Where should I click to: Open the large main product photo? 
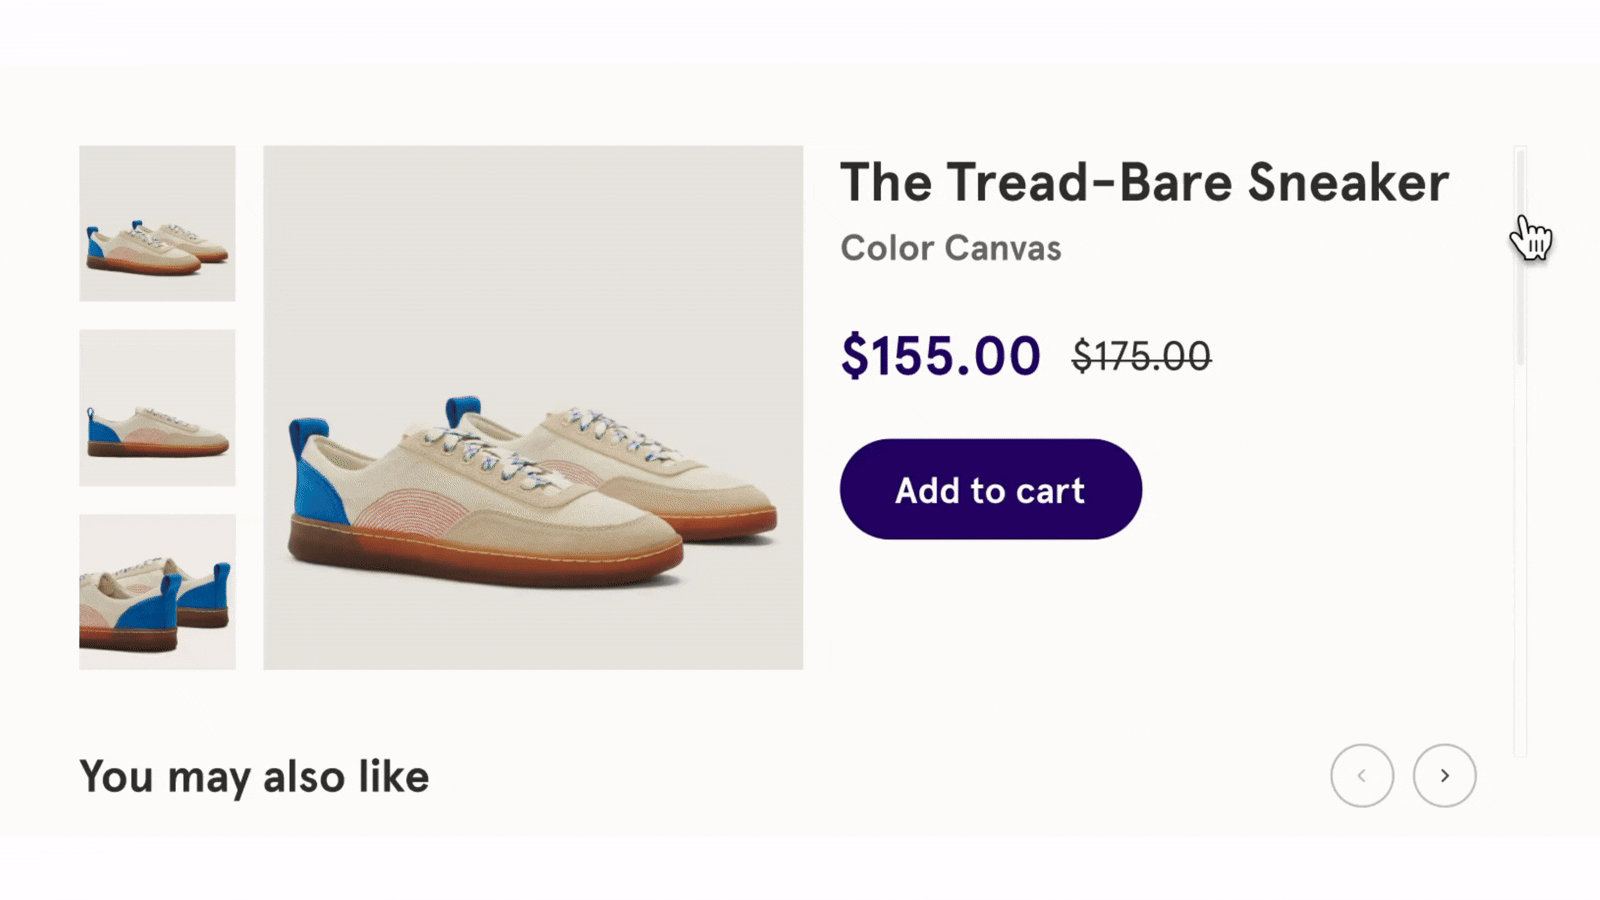532,300
